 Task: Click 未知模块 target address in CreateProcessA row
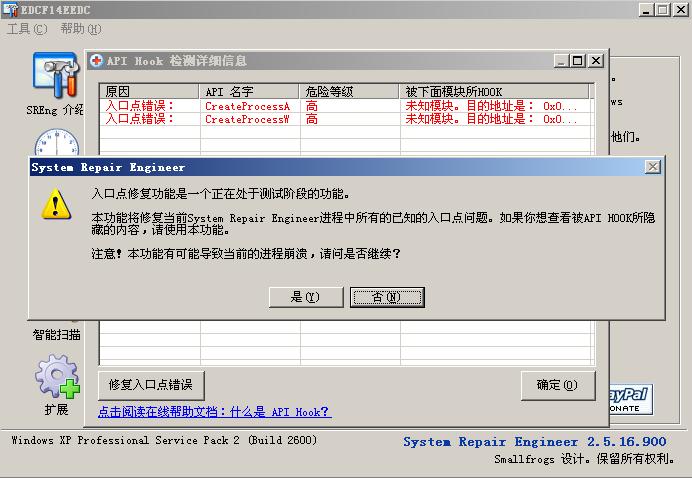[491, 106]
